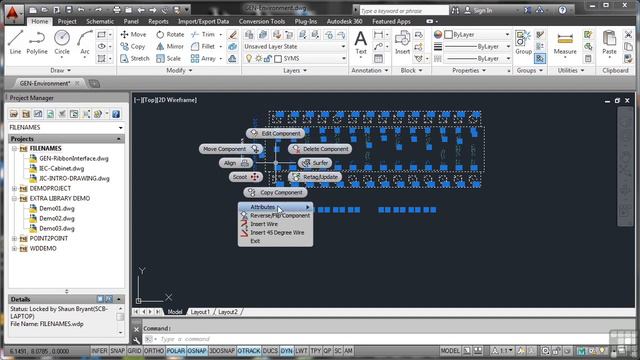The height and width of the screenshot is (360, 640).
Task: Open the Reports ribbon tab
Action: point(158,21)
